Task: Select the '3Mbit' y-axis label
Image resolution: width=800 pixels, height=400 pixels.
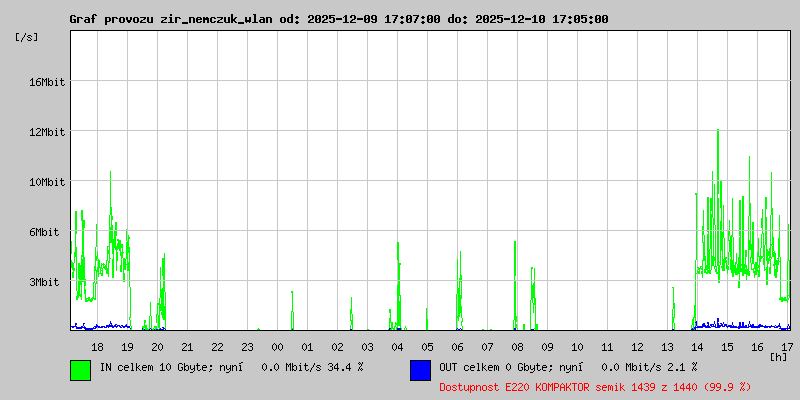Action: tap(44, 282)
